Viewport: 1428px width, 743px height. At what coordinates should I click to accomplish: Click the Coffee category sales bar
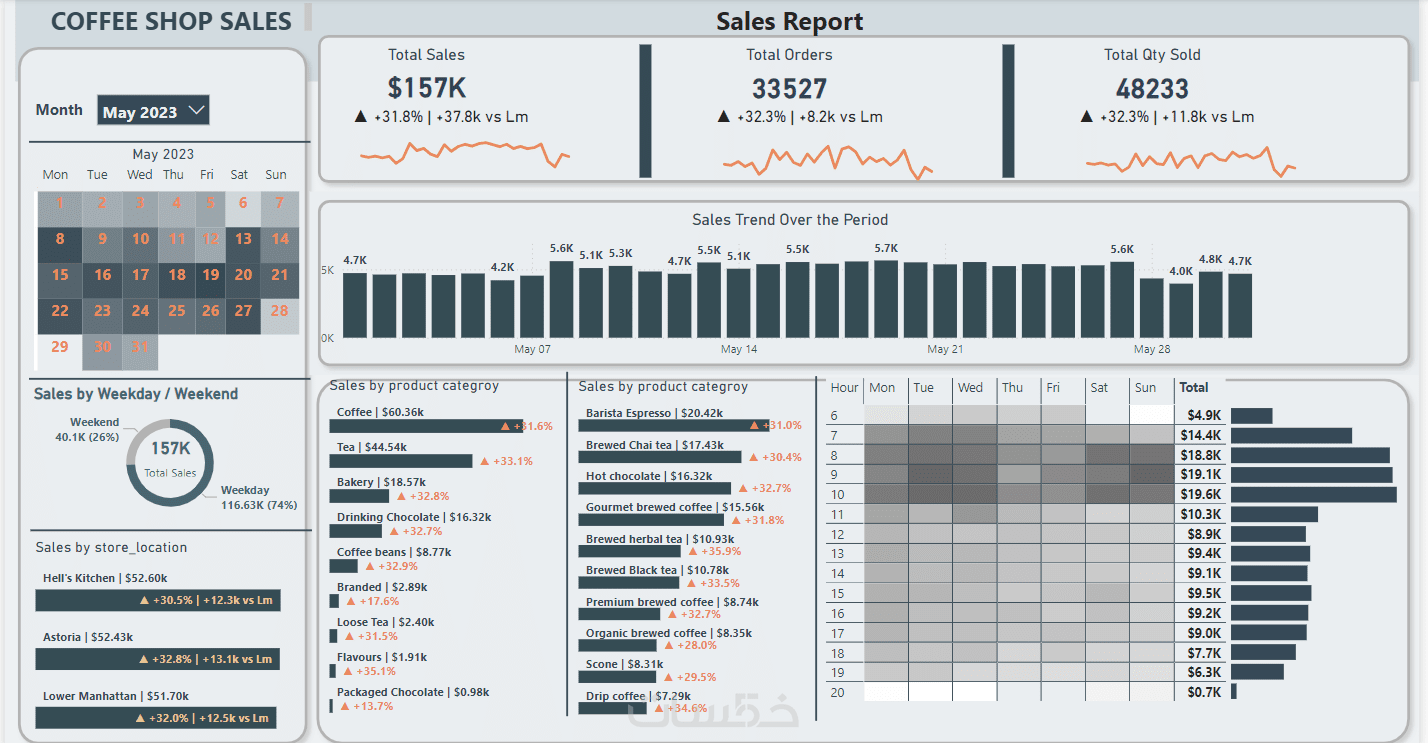click(x=428, y=426)
